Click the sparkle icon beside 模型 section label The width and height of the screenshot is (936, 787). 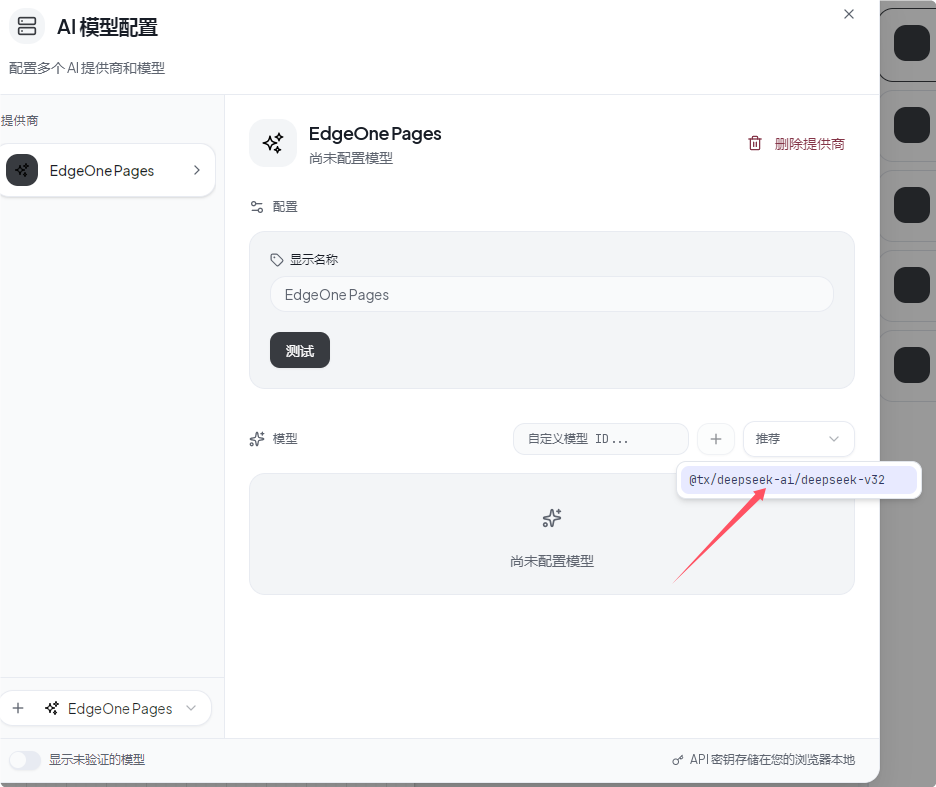coord(257,439)
